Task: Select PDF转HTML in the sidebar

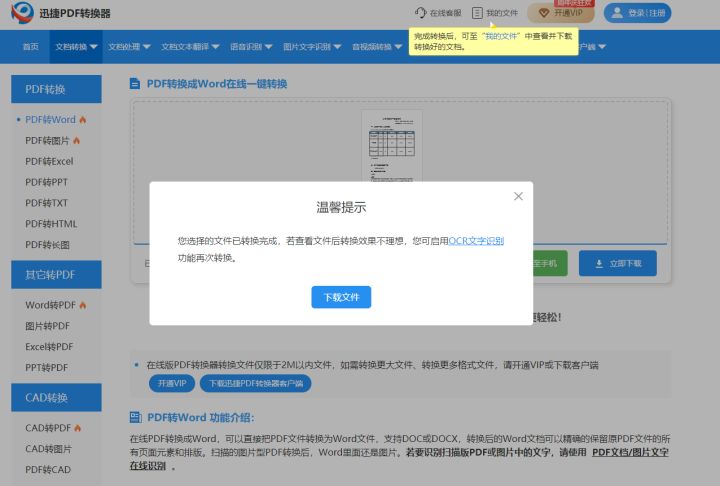Action: 51,224
